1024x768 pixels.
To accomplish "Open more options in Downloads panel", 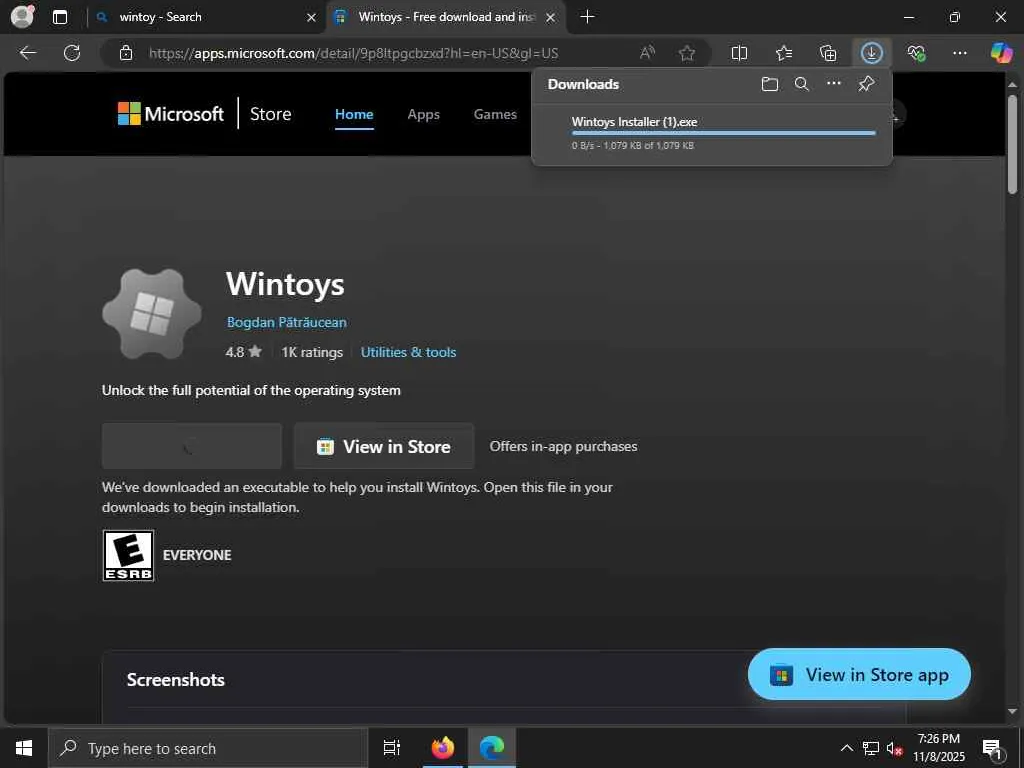I will coord(834,84).
